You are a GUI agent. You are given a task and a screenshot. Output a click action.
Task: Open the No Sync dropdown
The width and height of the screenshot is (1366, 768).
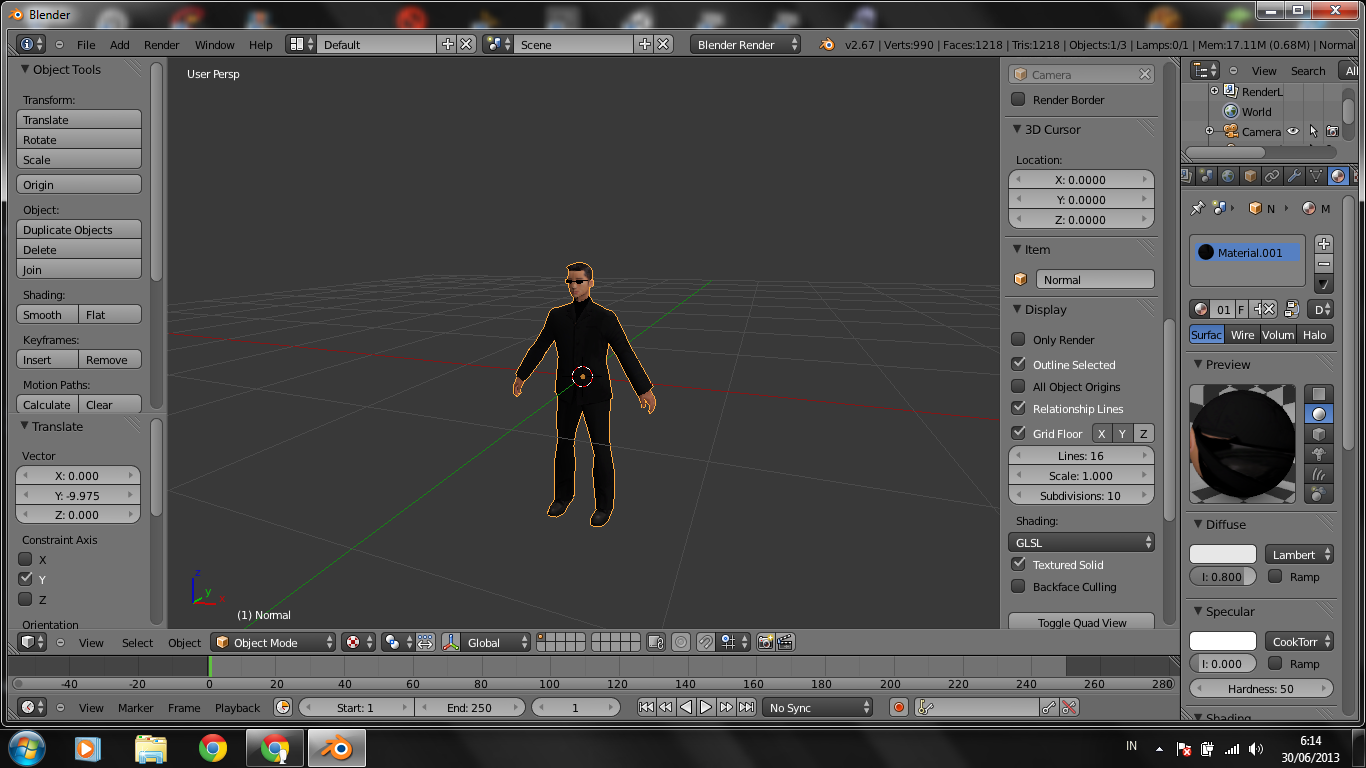[x=817, y=708]
